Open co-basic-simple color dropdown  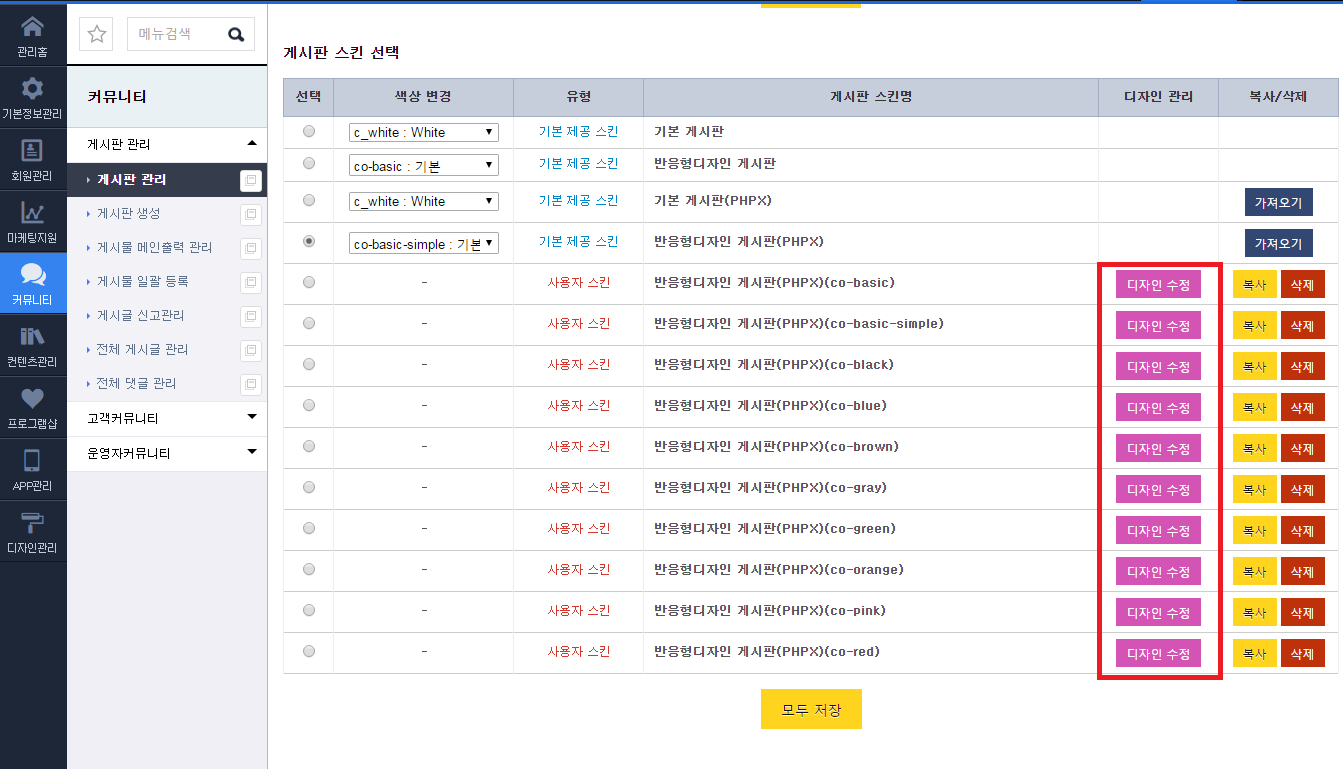(424, 243)
